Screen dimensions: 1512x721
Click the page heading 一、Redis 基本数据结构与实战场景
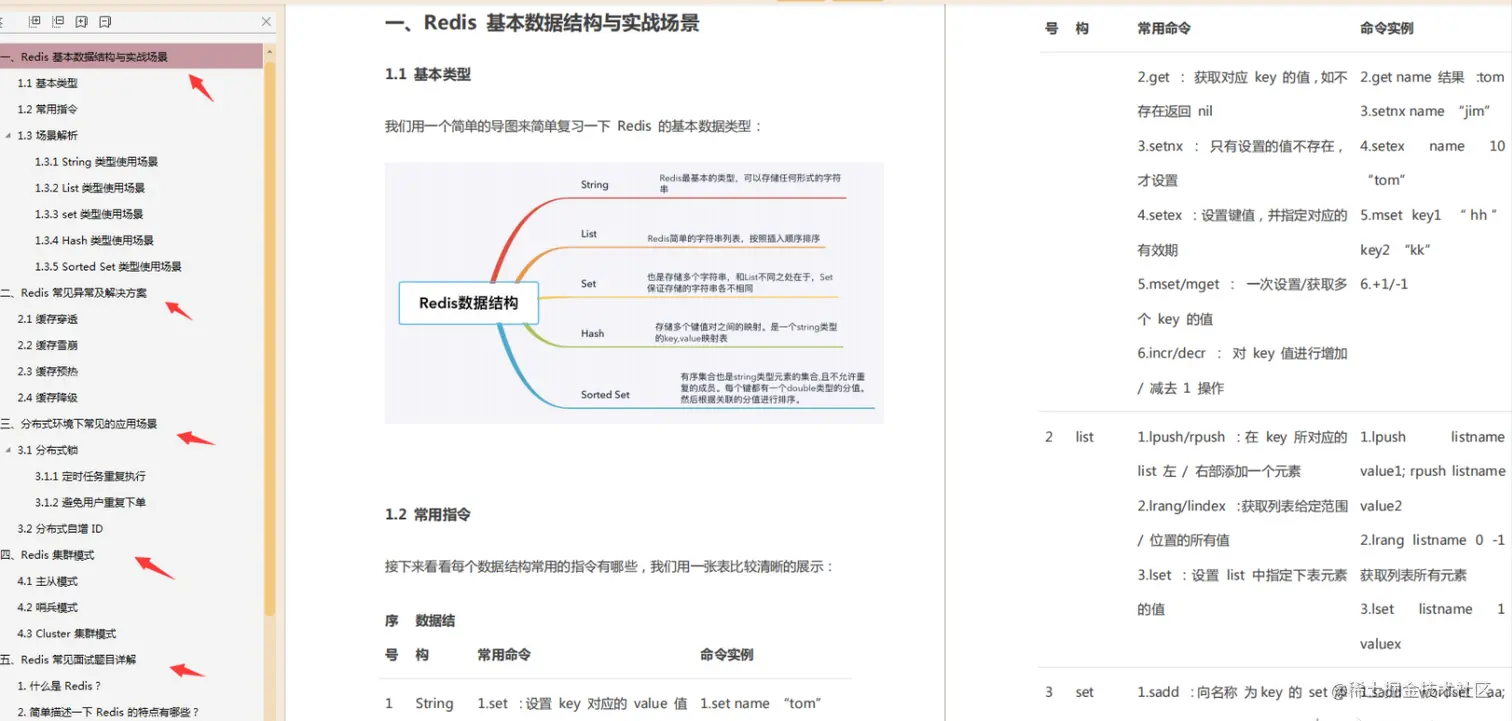point(541,24)
